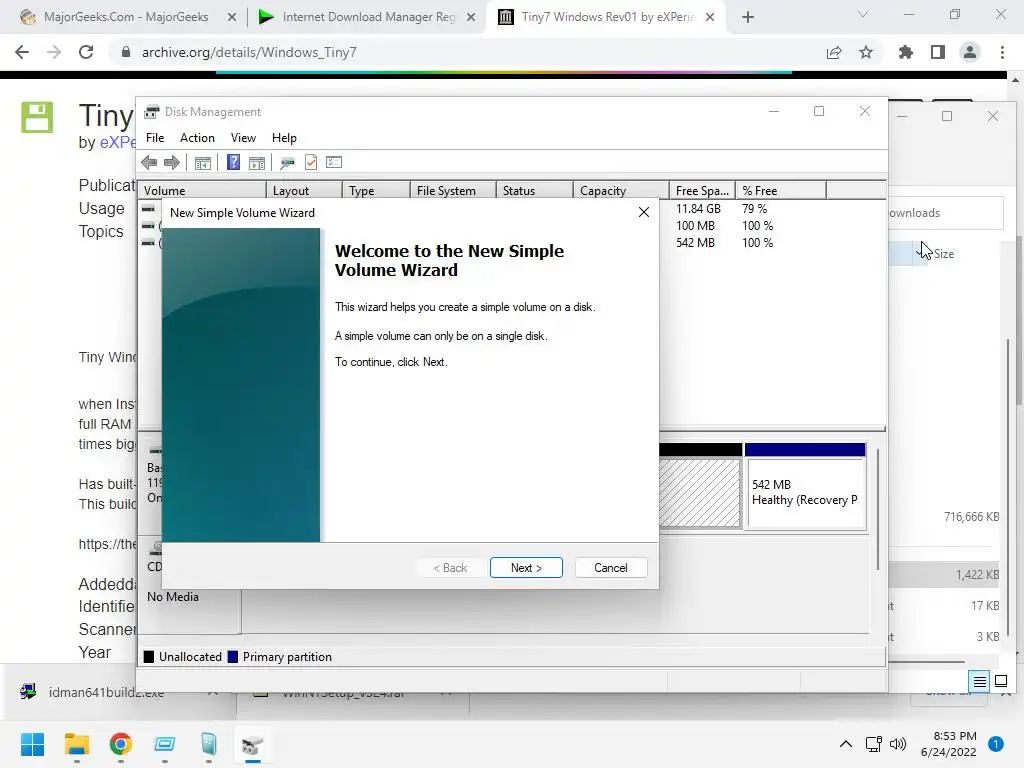Click the Volume column header

202,191
